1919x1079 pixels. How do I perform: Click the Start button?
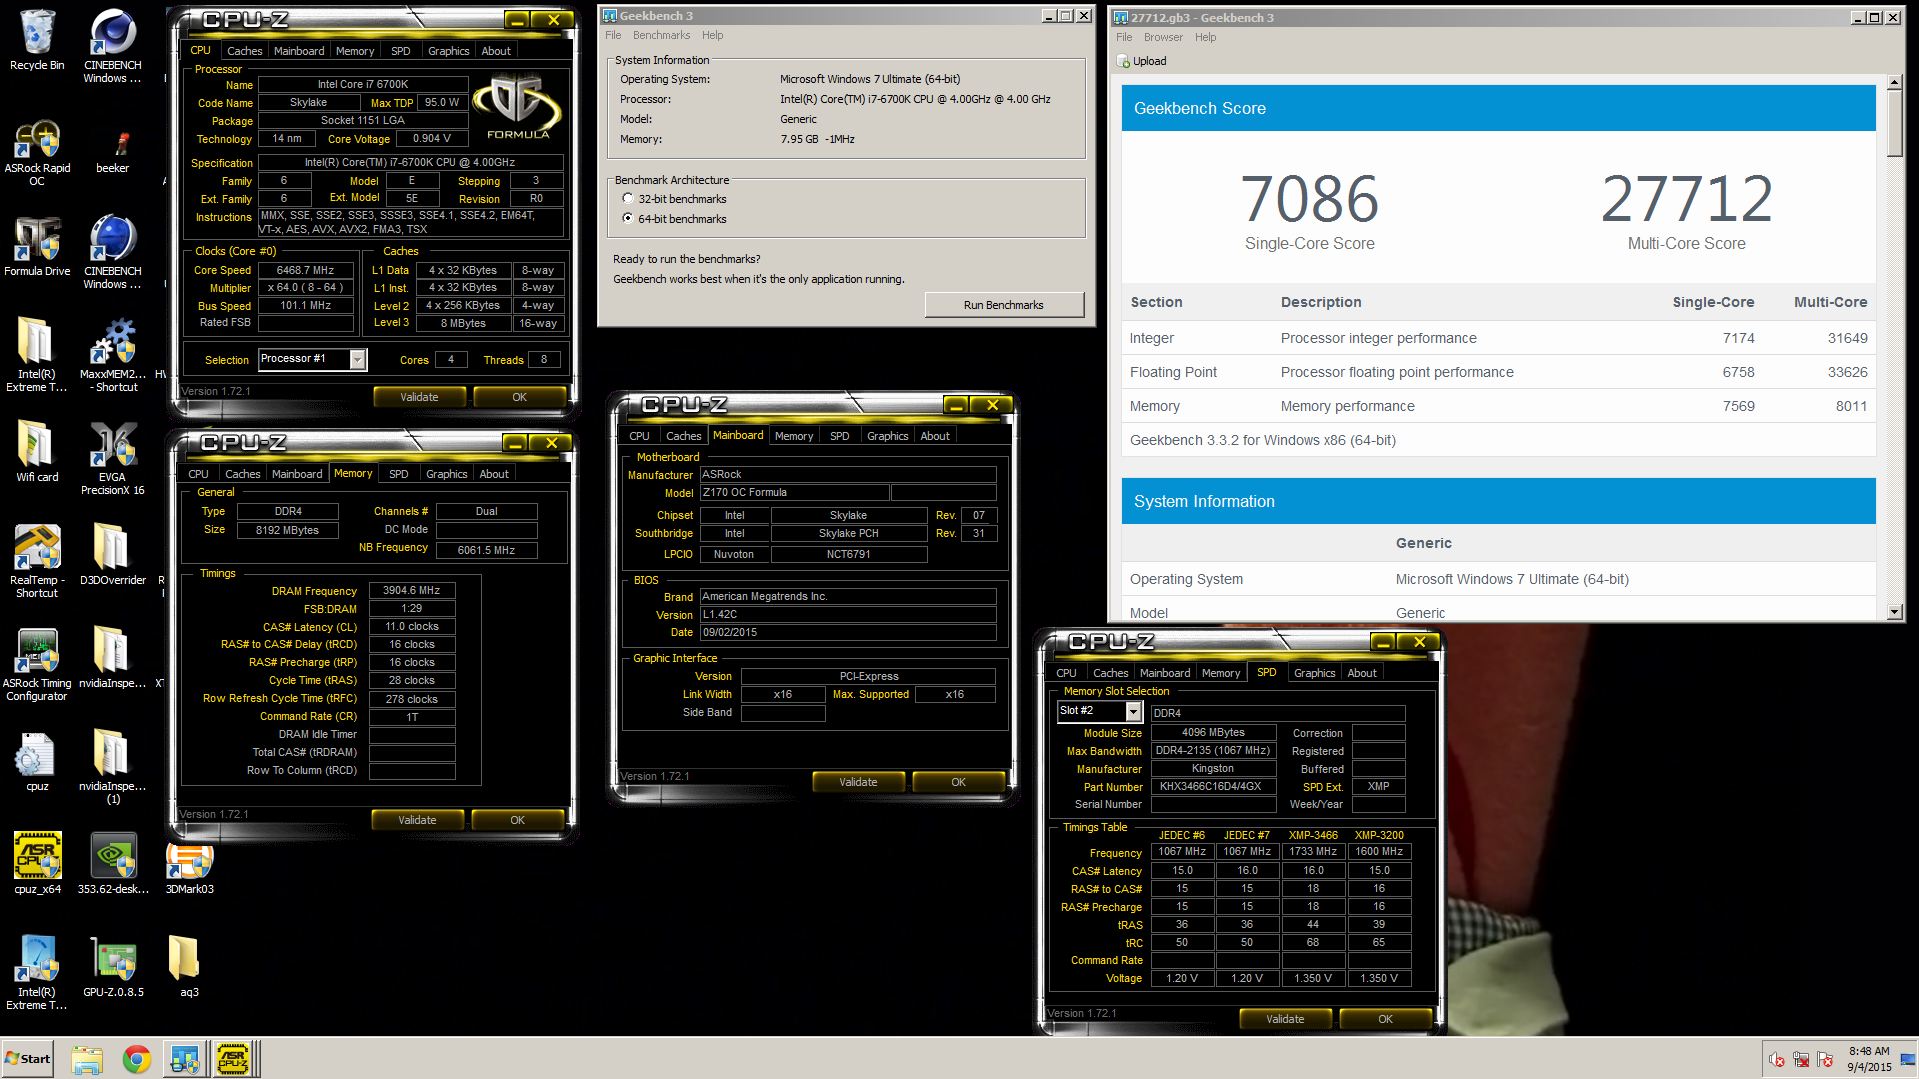pyautogui.click(x=28, y=1059)
